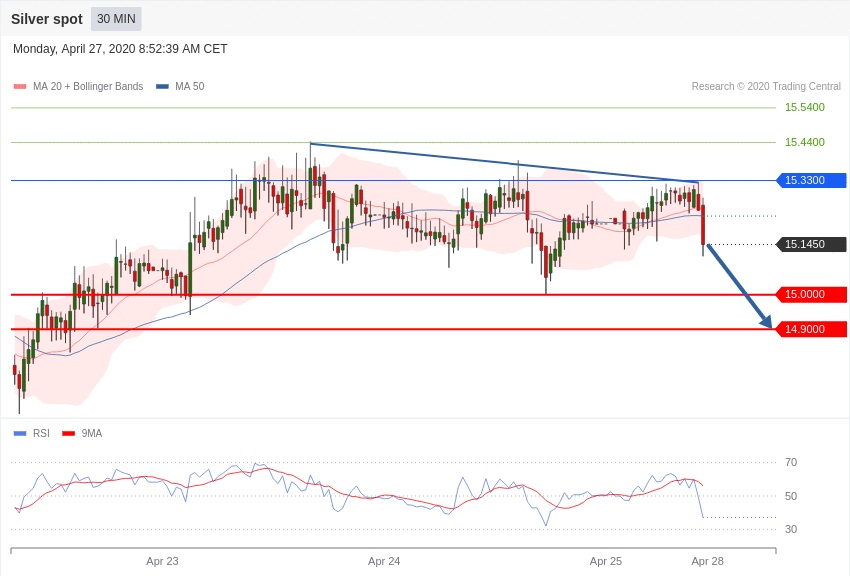The height and width of the screenshot is (576, 850).
Task: Click the date and time stamp text
Action: point(120,49)
